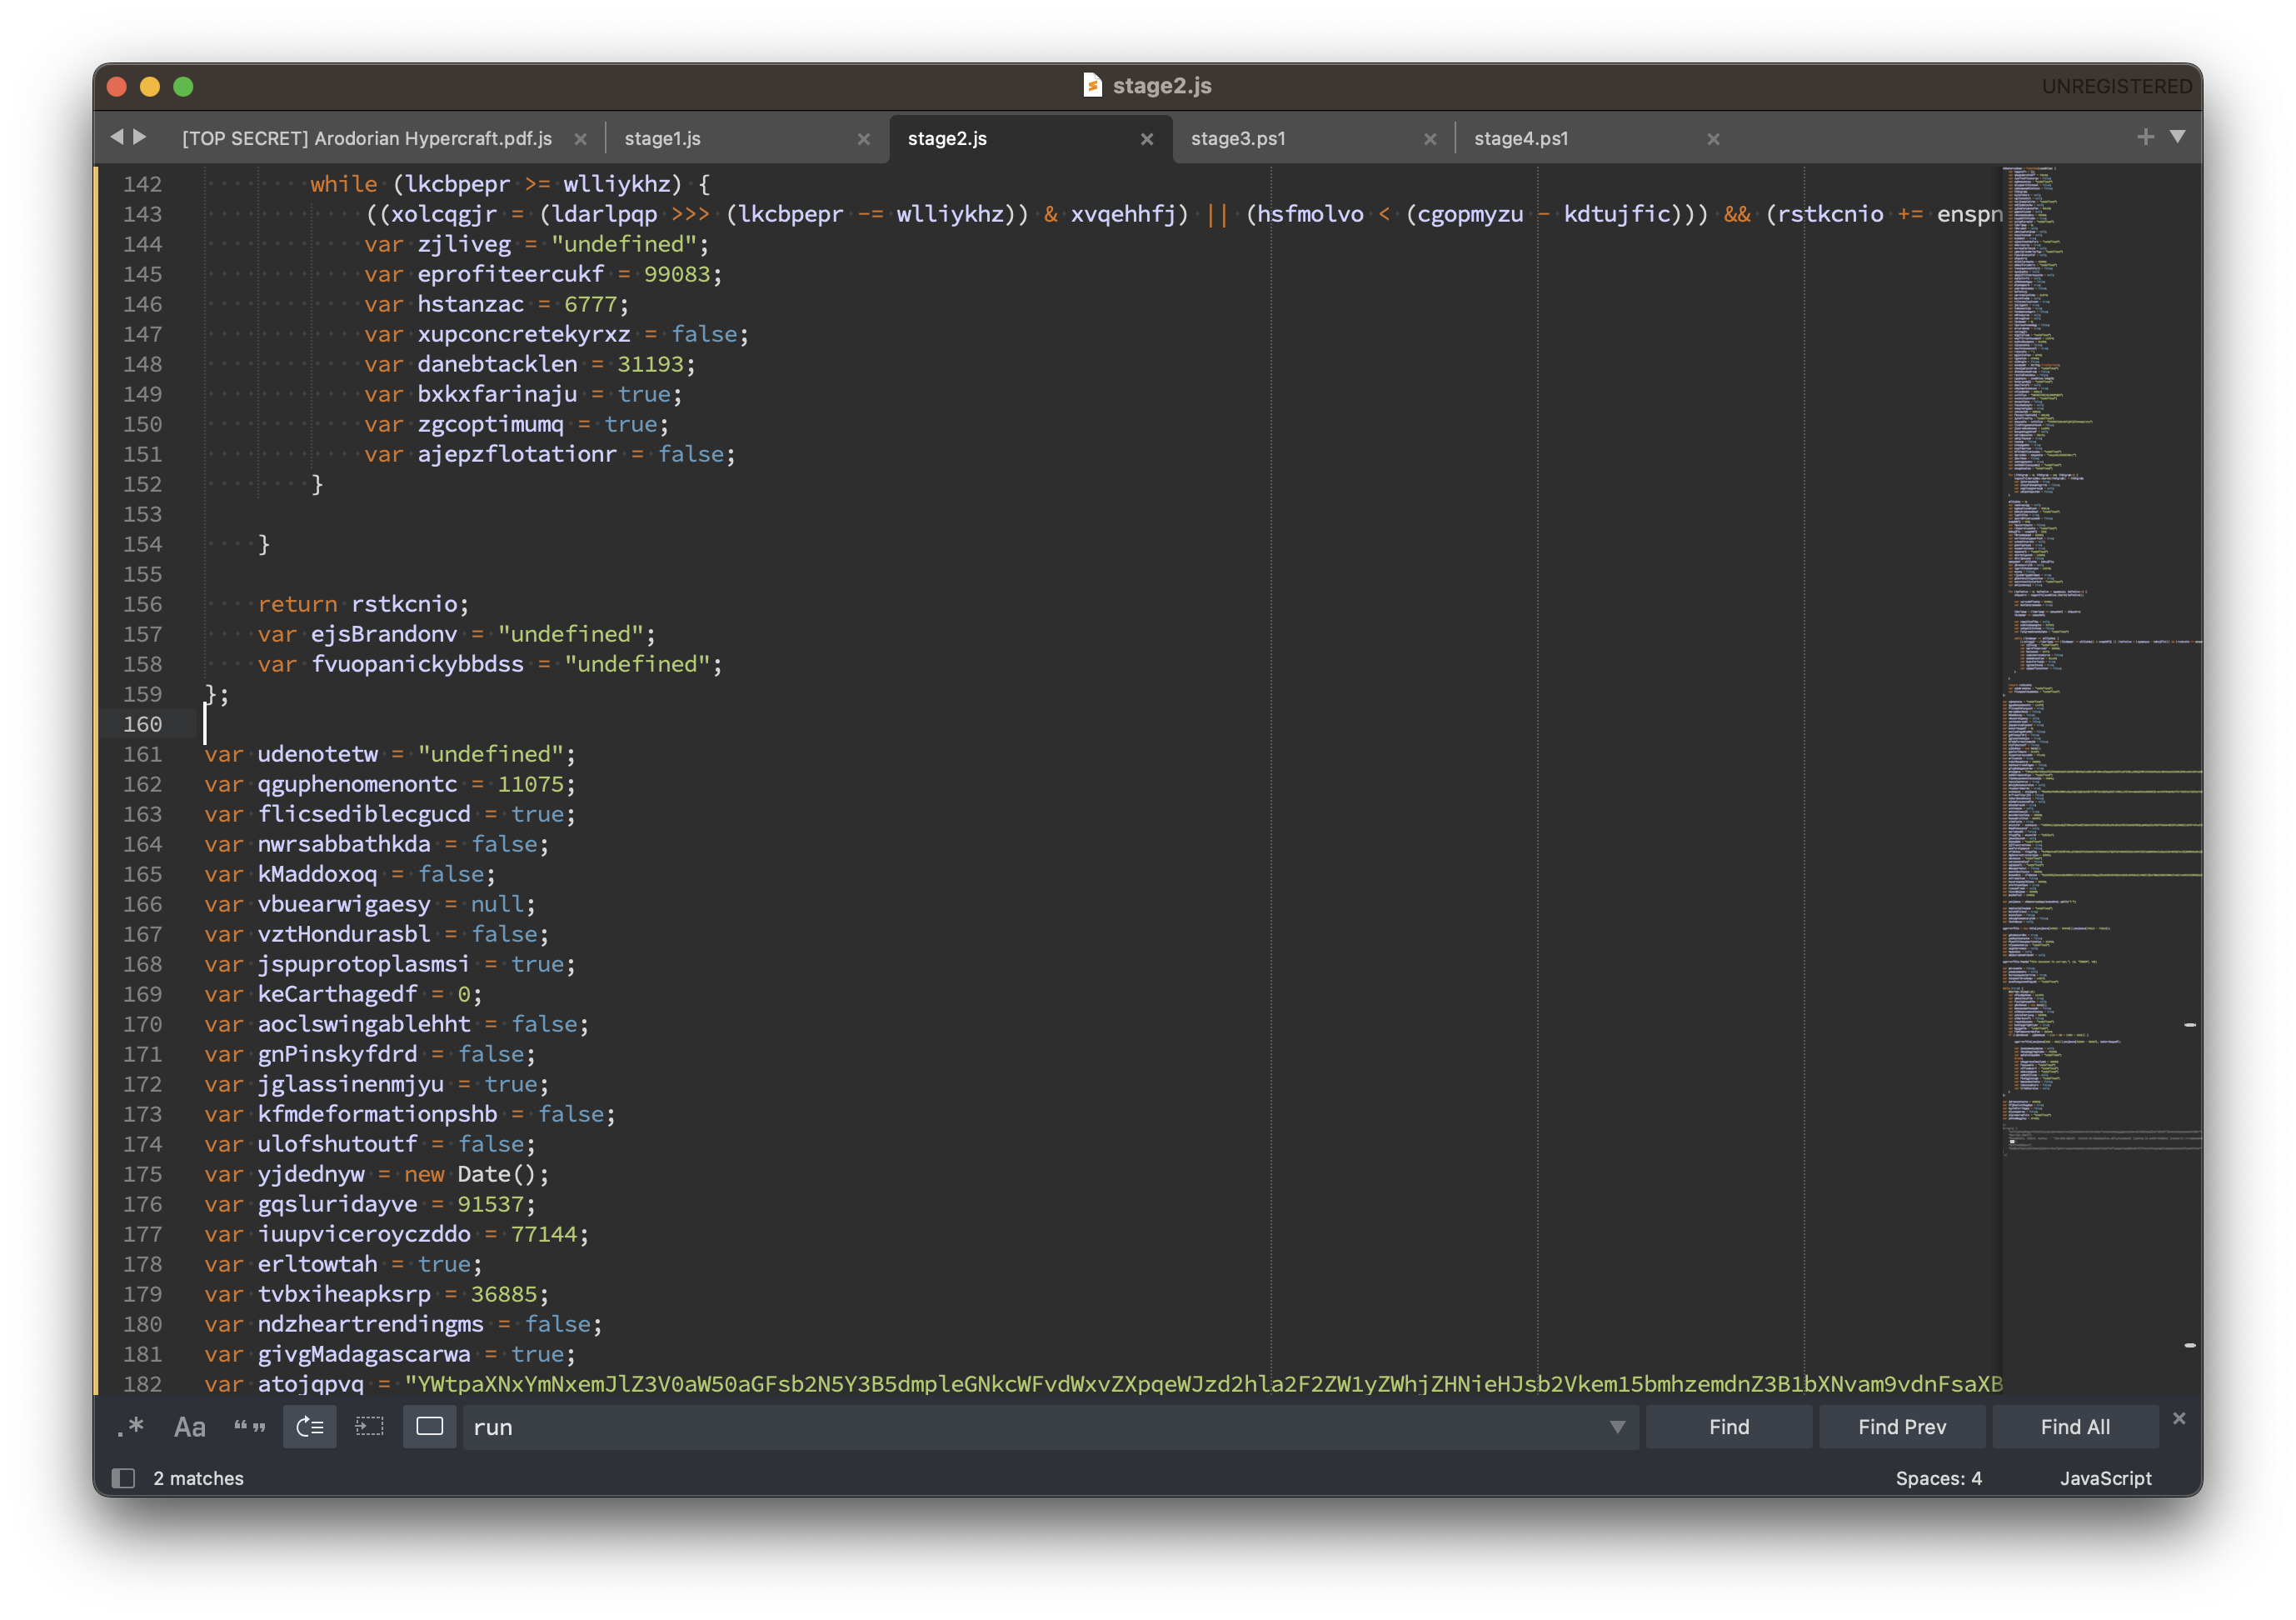This screenshot has height=1620, width=2296.
Task: Click the sidebar toggle icon in status bar
Action: (123, 1478)
